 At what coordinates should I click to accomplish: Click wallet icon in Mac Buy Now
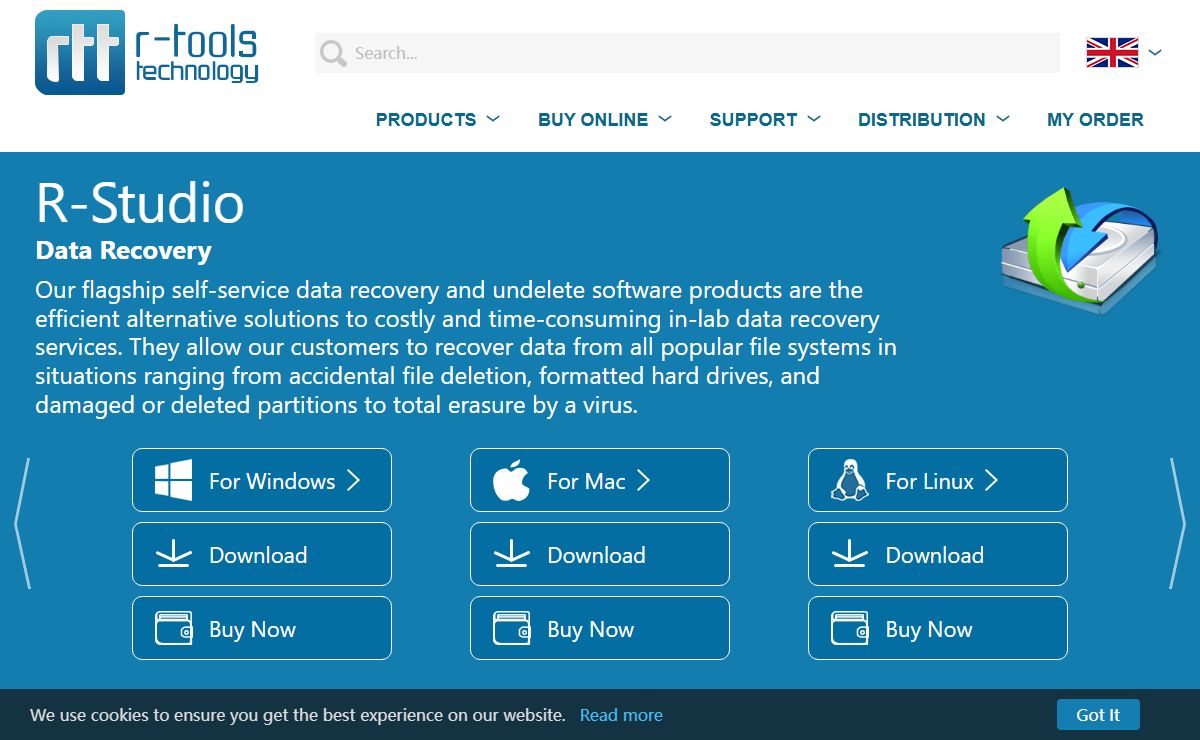coord(512,629)
